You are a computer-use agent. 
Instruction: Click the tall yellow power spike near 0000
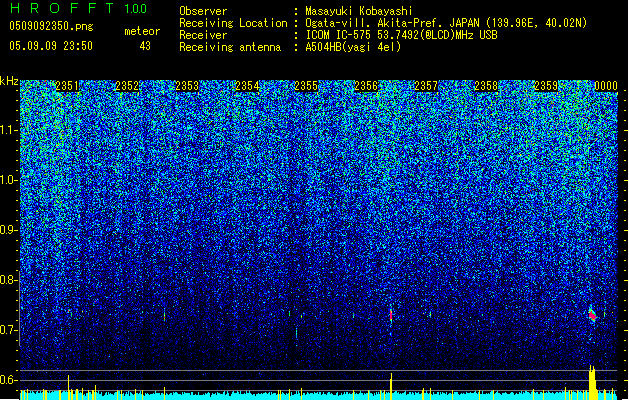(x=592, y=382)
